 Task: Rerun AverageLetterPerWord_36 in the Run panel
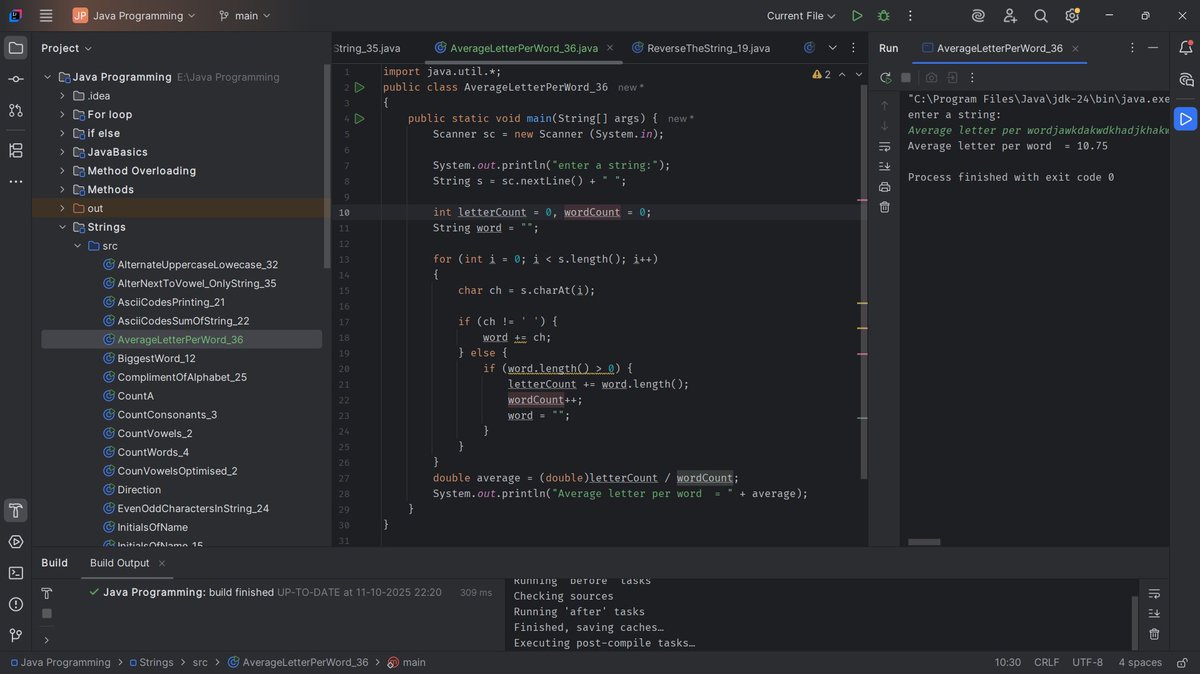(x=885, y=78)
